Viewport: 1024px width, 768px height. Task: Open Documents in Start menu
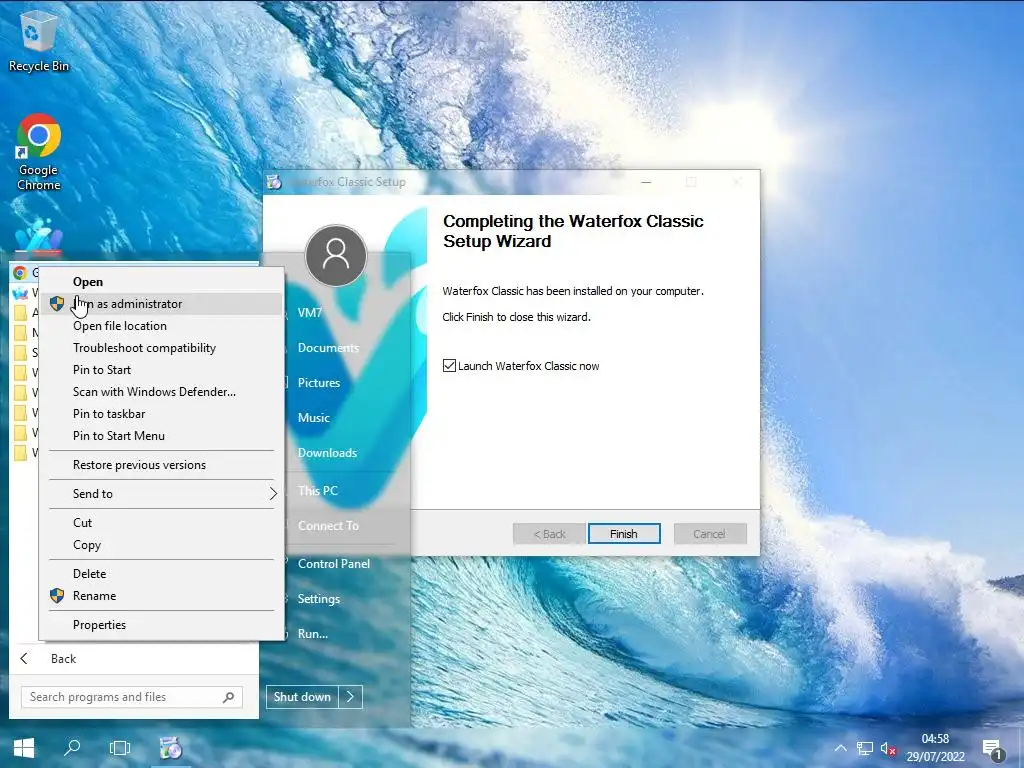pos(328,348)
